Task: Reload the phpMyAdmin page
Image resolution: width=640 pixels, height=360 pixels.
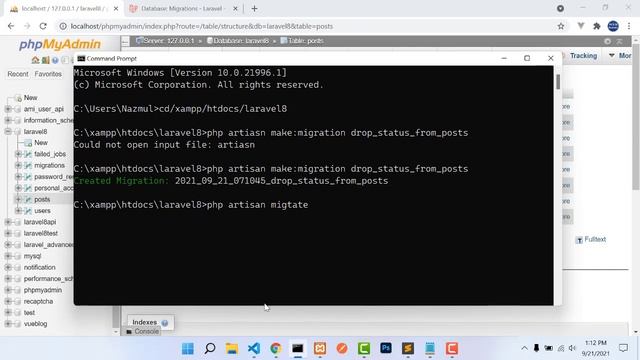Action: point(43,26)
